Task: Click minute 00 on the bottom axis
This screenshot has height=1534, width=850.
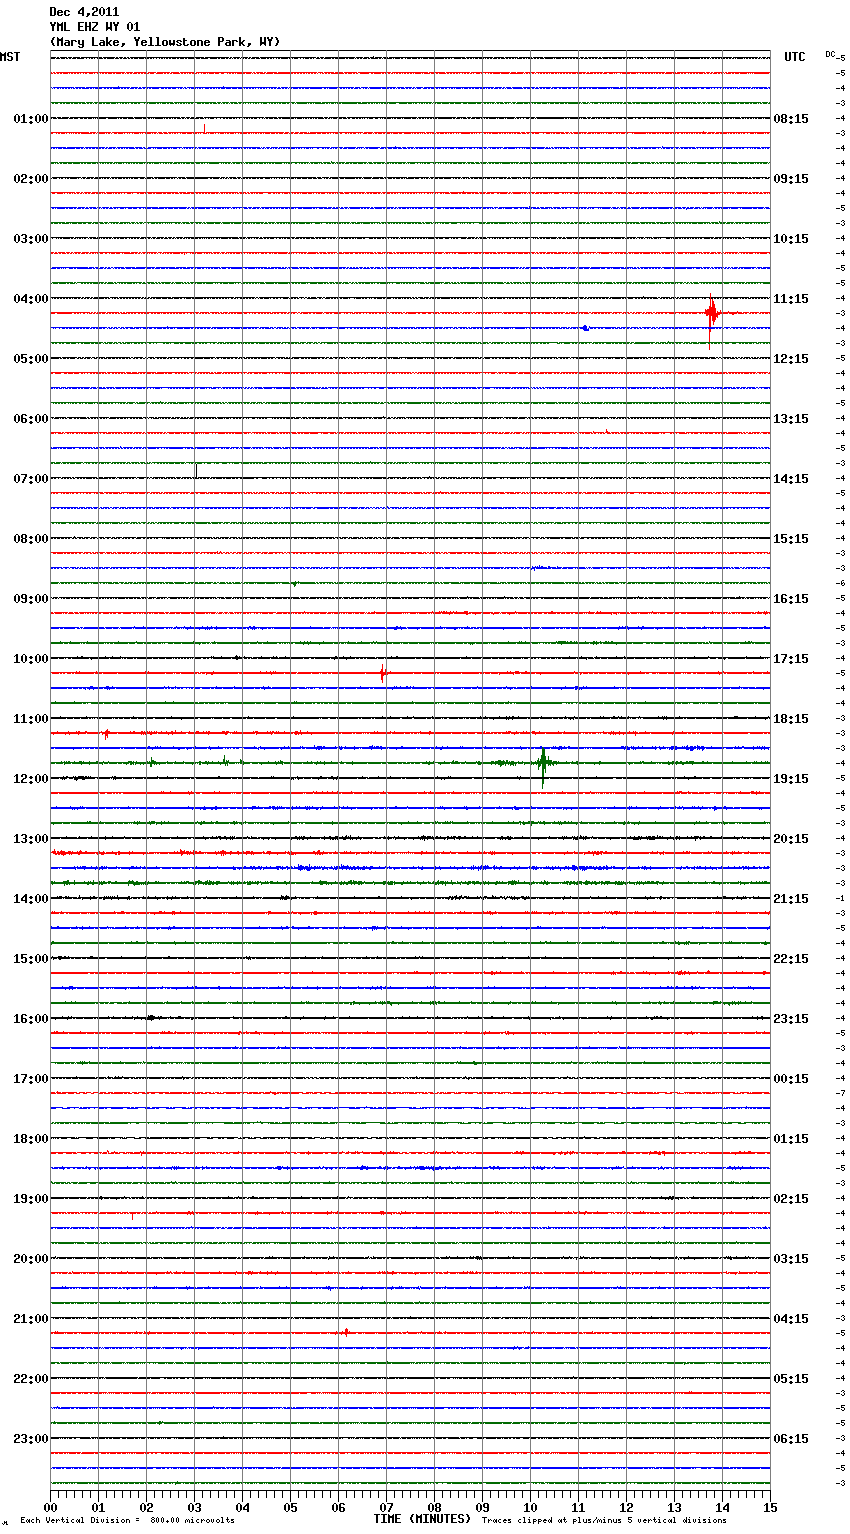Action: pyautogui.click(x=50, y=1507)
